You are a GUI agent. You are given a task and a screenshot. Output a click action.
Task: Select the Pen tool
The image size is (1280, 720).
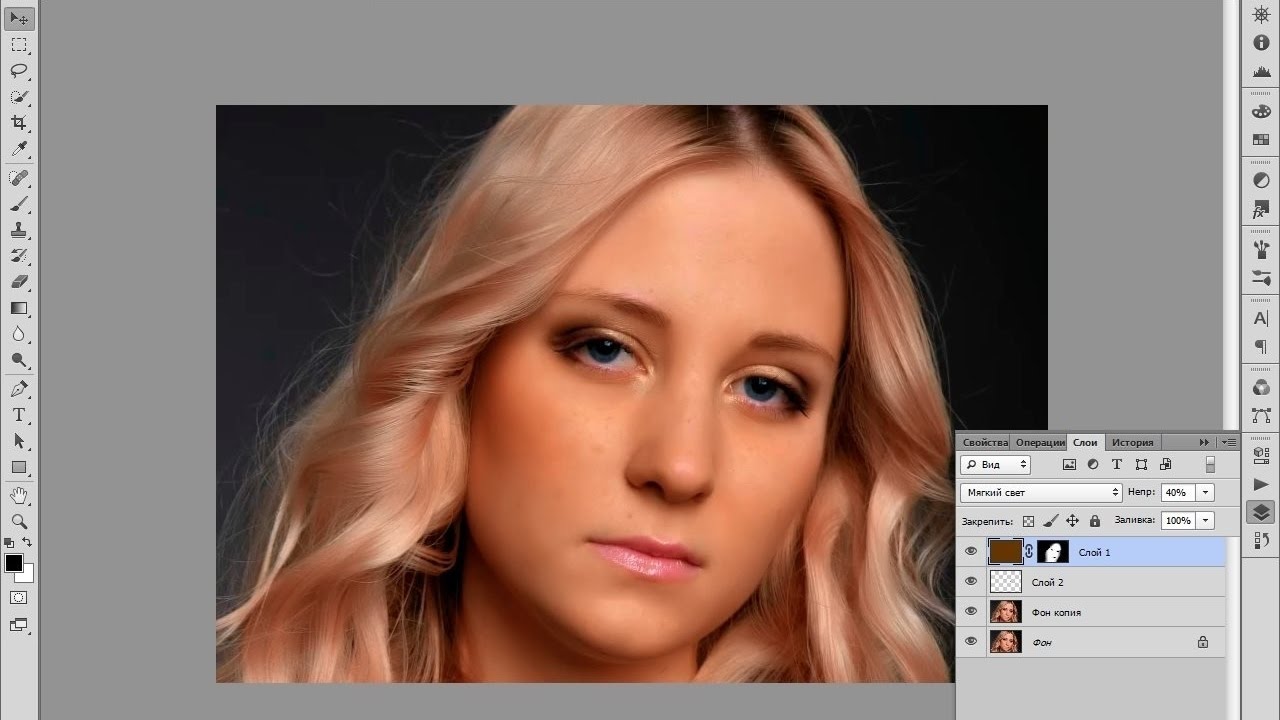tap(19, 389)
